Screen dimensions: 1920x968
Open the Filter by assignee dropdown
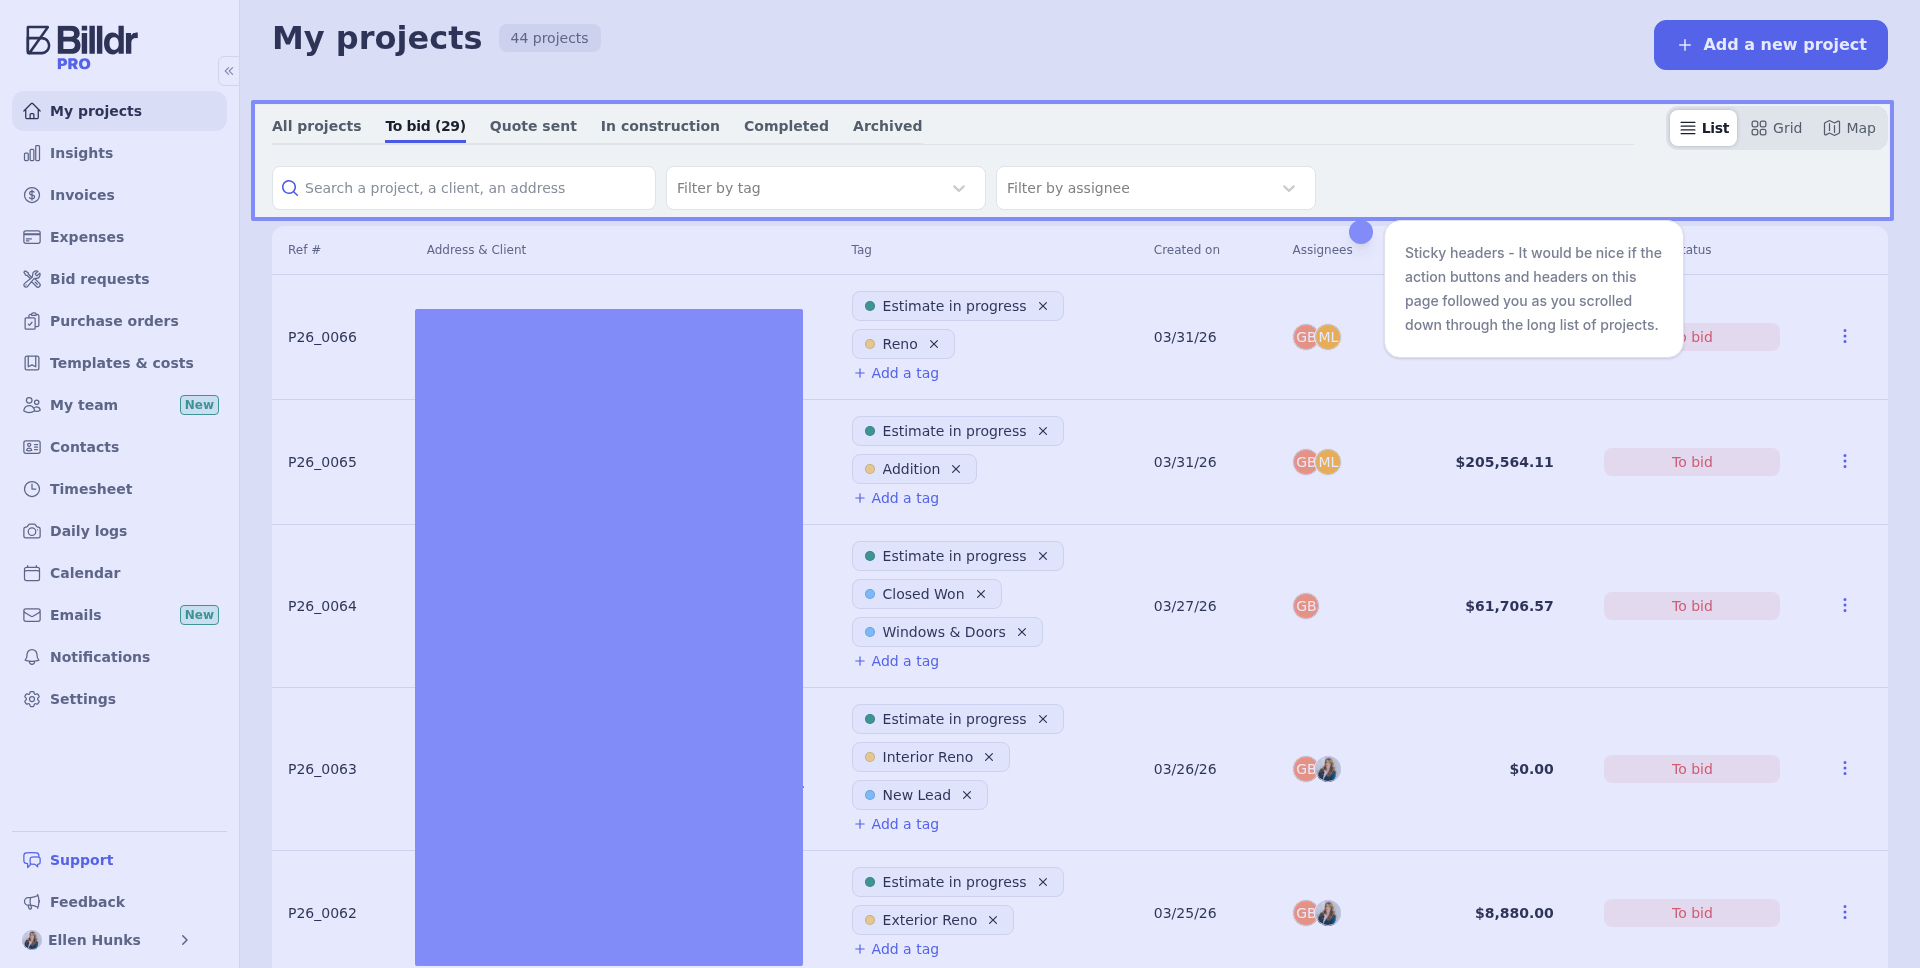click(1155, 188)
